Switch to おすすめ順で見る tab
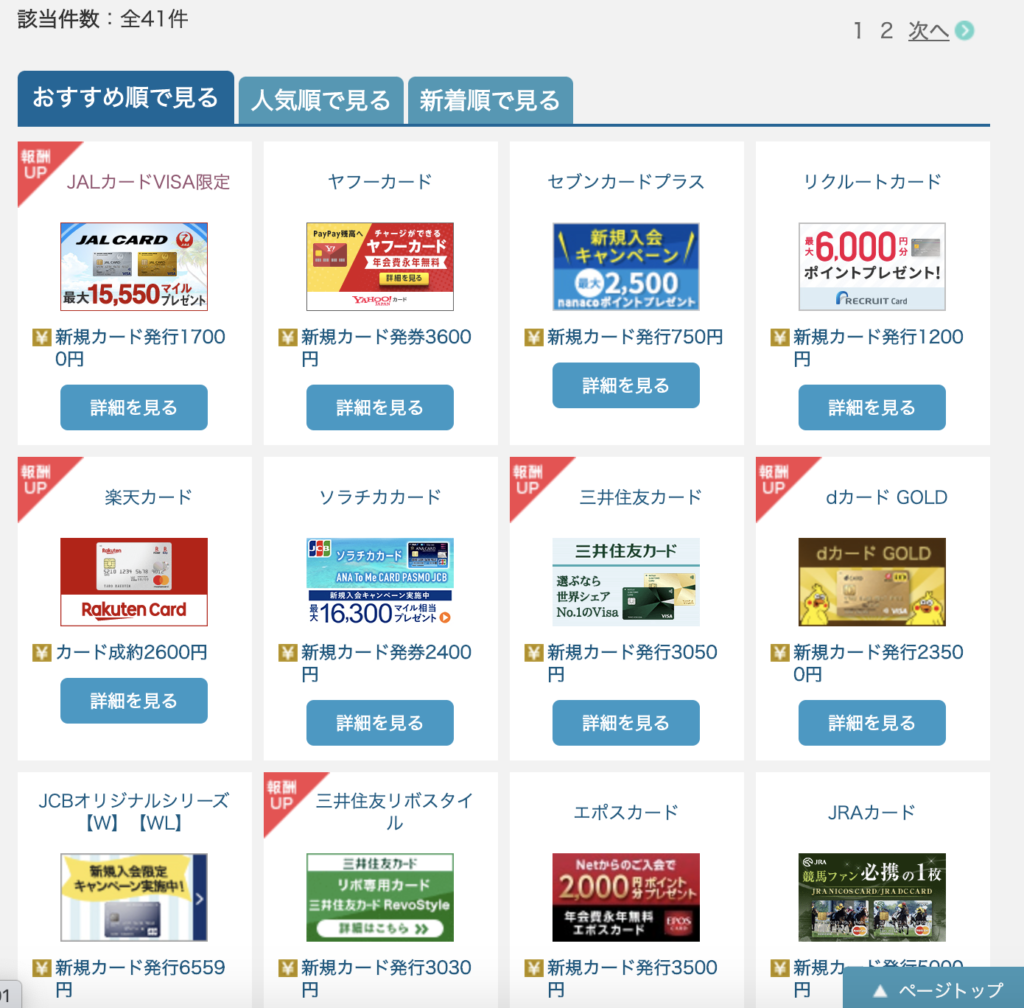Viewport: 1024px width, 1008px height. (x=125, y=97)
